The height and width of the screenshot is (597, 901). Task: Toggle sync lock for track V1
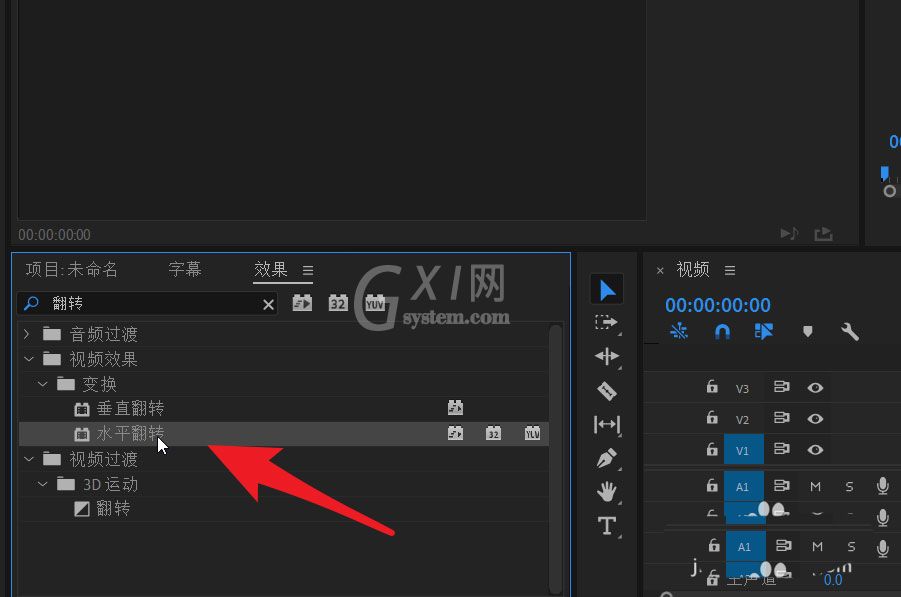click(x=781, y=449)
